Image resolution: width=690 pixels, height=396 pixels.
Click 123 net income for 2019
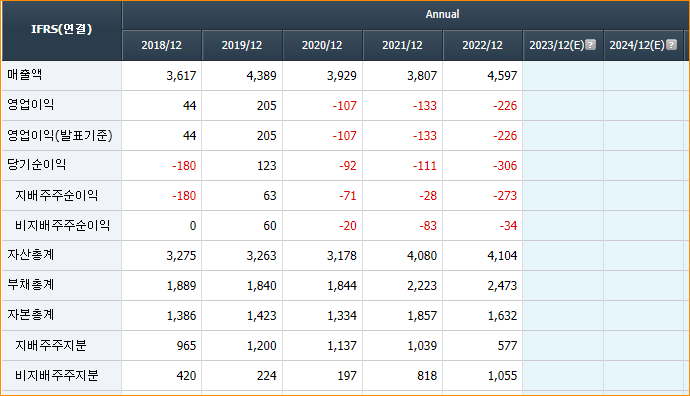coord(267,166)
